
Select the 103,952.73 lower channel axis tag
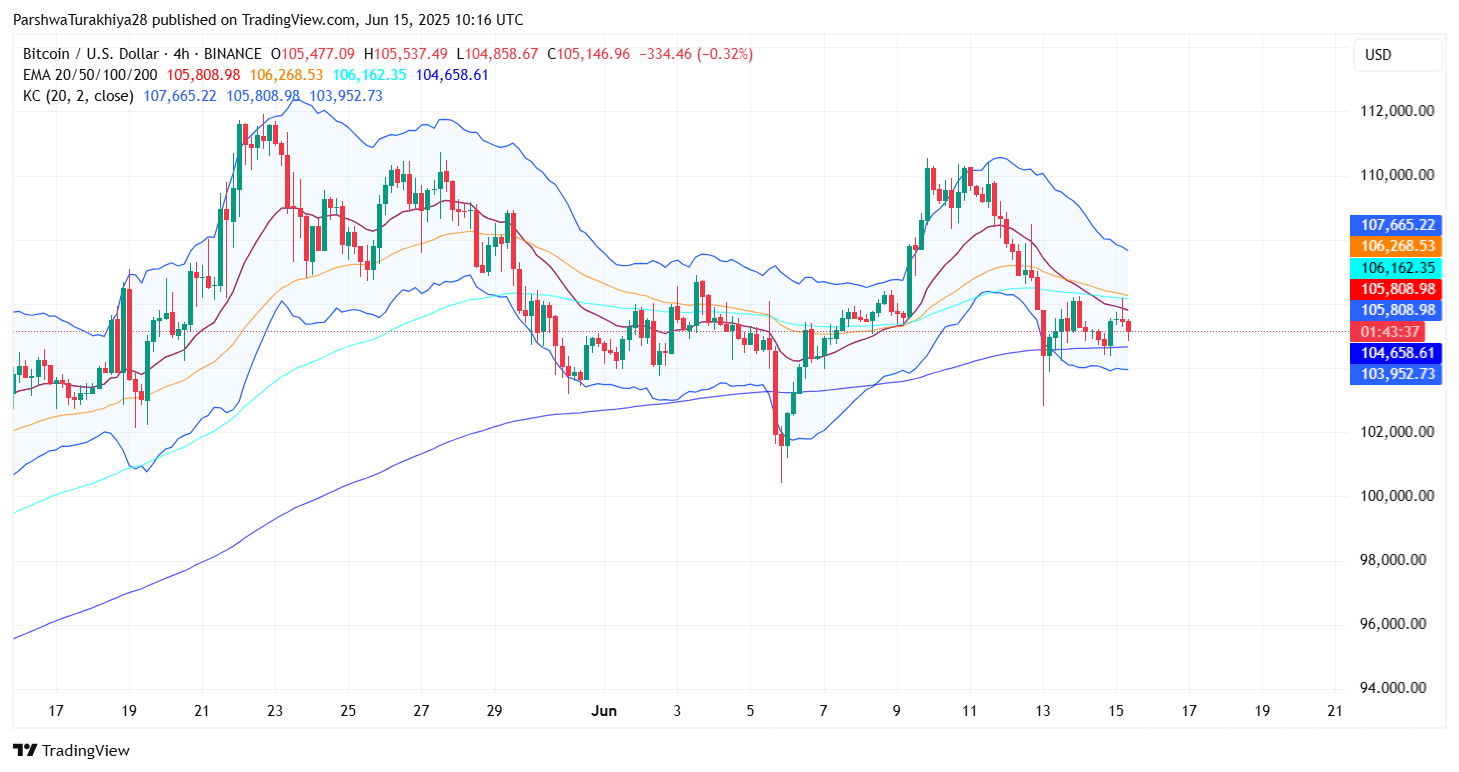[x=1396, y=374]
